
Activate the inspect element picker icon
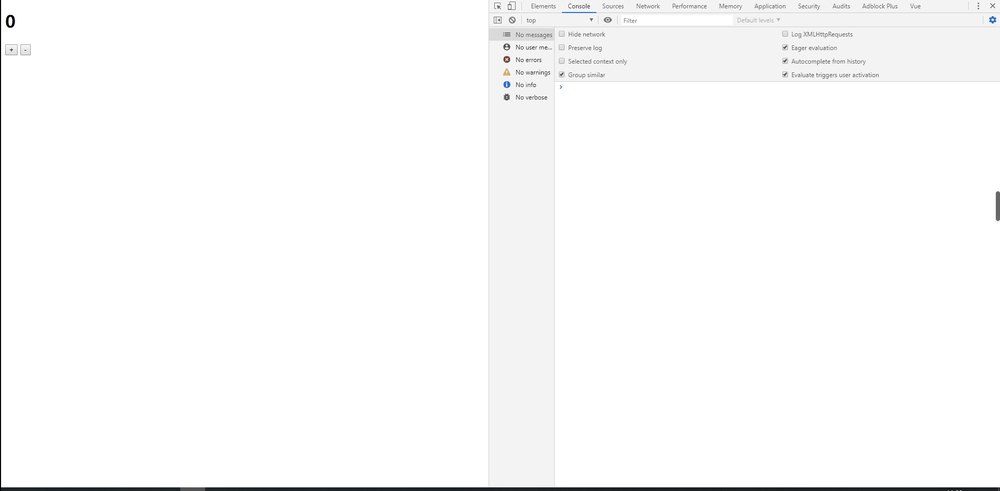click(x=497, y=6)
